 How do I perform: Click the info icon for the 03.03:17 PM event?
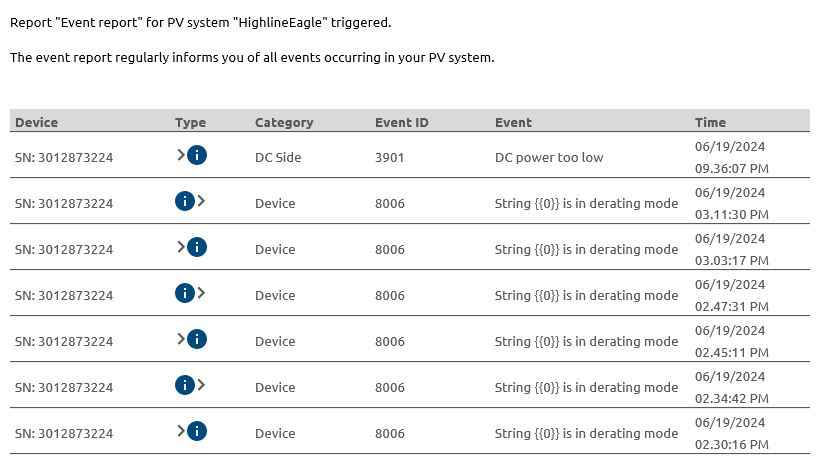(197, 247)
